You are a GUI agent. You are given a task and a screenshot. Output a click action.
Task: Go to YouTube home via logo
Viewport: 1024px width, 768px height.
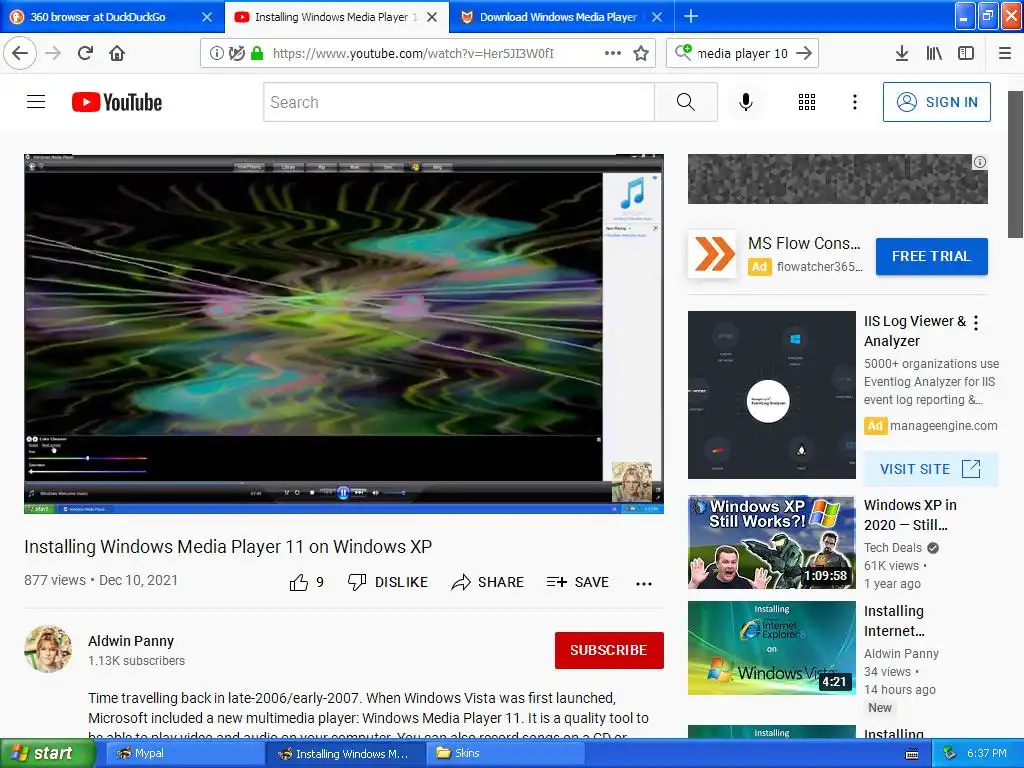pos(117,102)
